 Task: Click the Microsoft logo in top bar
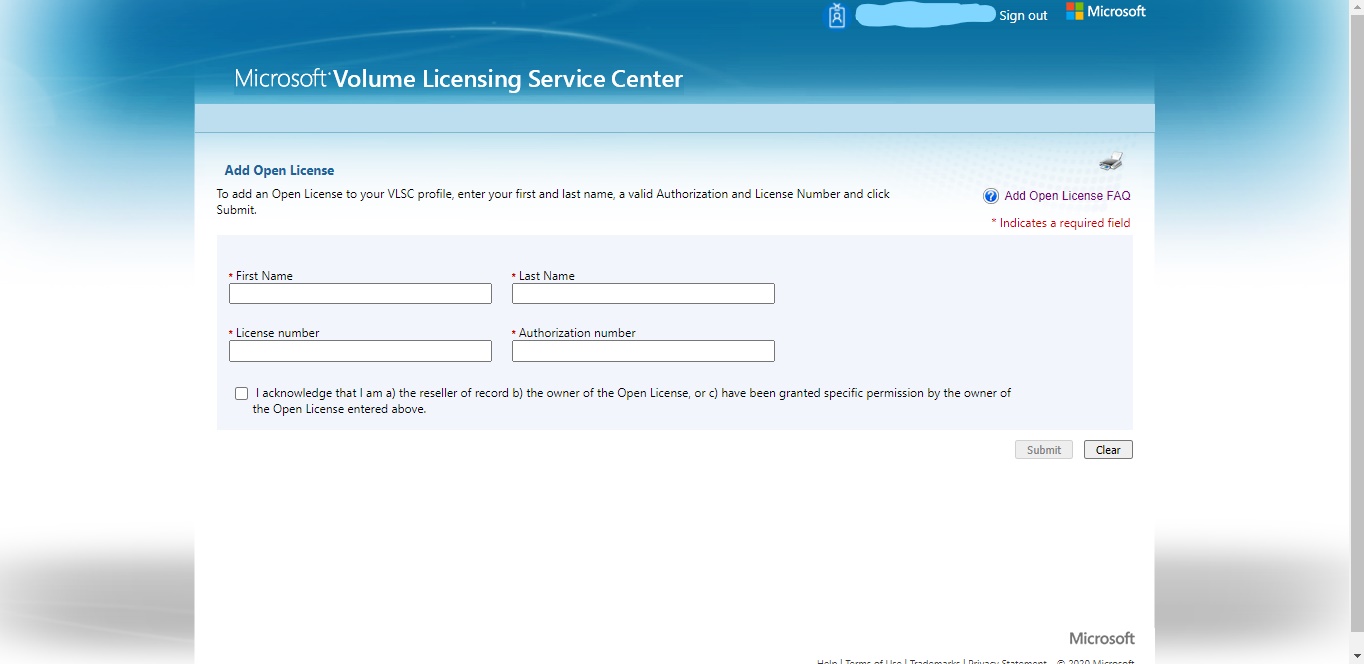[1106, 12]
